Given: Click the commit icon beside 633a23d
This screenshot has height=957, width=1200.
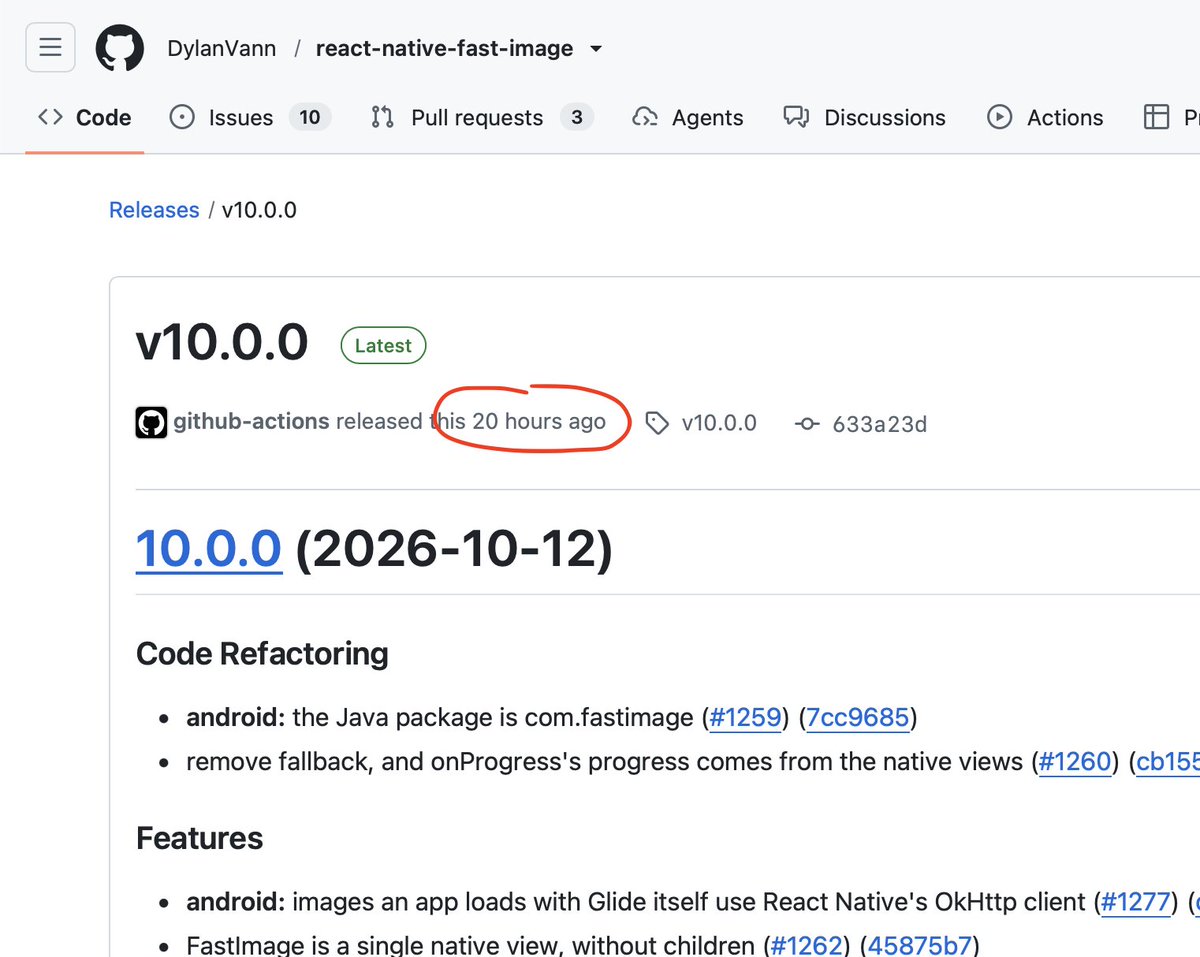Looking at the screenshot, I should (807, 424).
